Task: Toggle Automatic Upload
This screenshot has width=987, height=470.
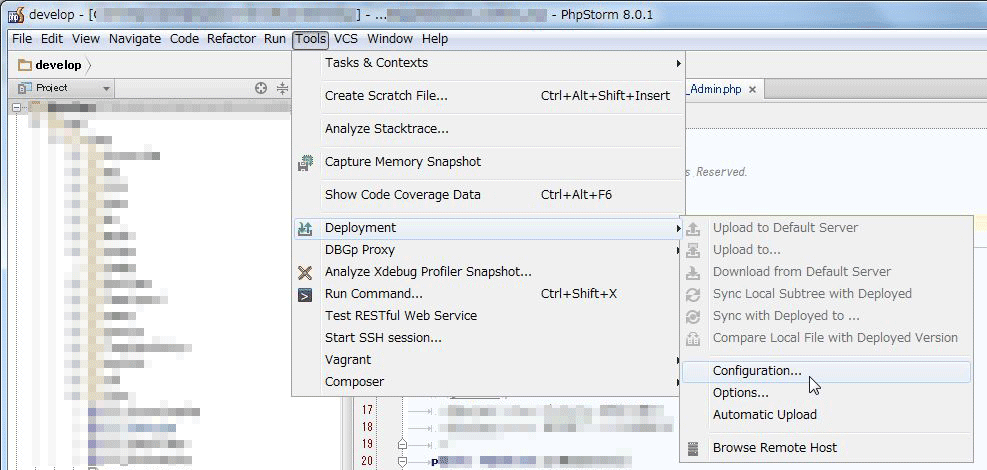Action: [x=826, y=415]
